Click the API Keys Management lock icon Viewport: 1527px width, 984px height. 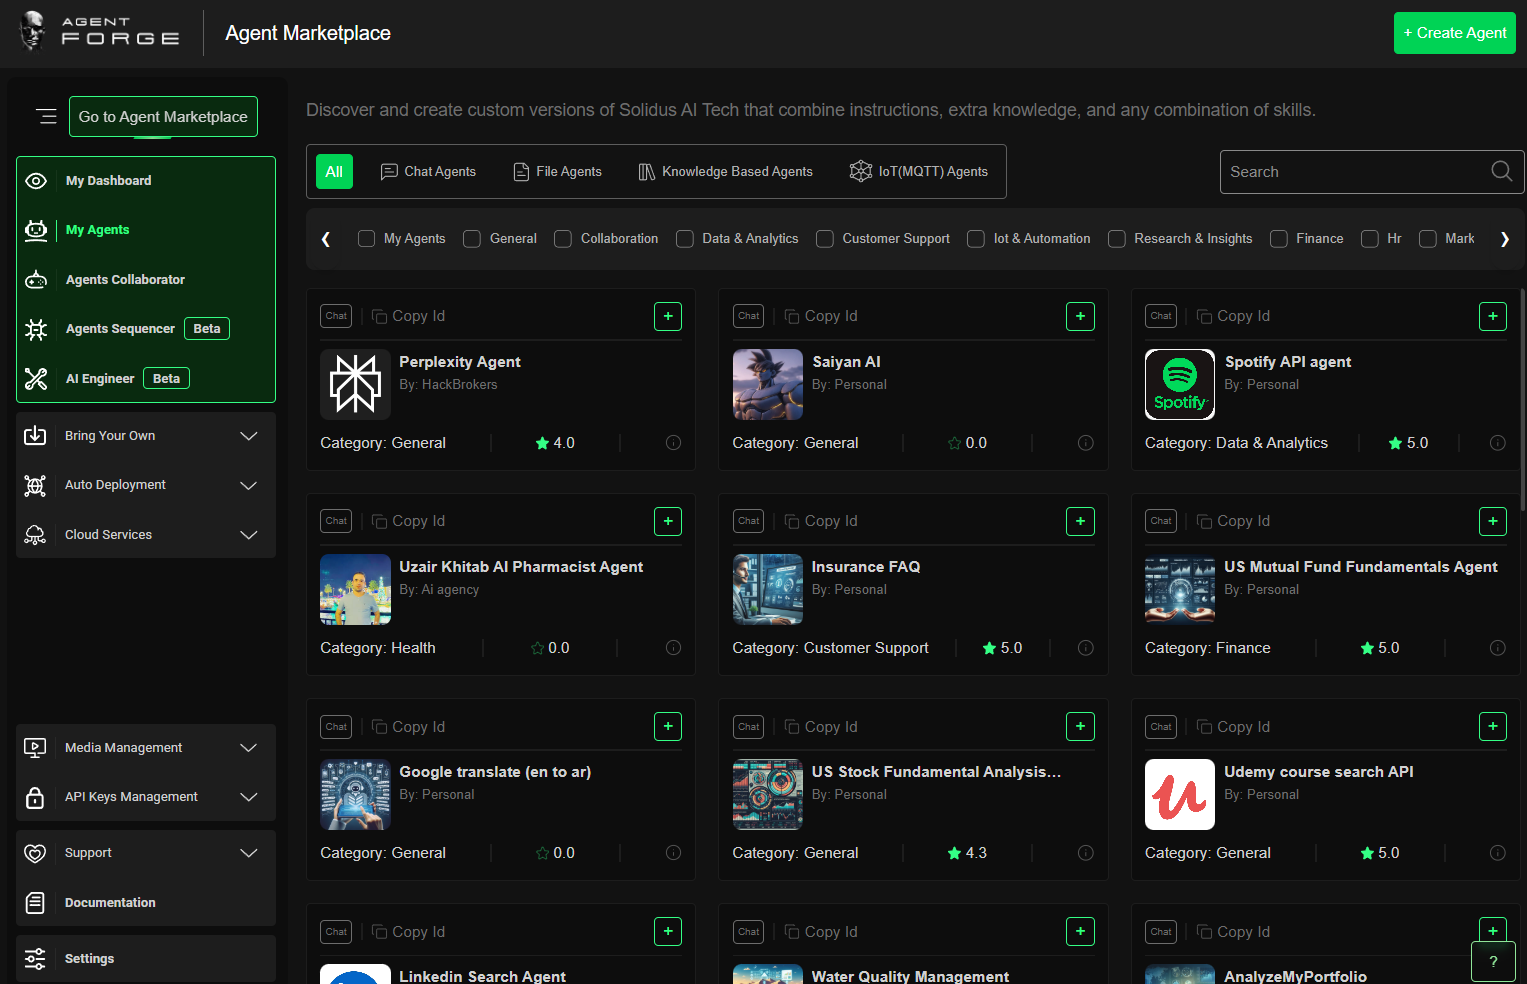(x=35, y=797)
